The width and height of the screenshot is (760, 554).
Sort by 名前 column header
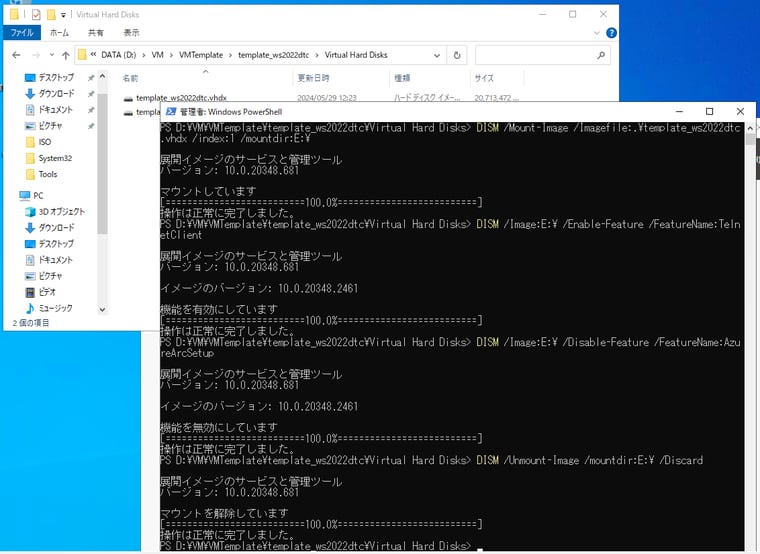[x=130, y=78]
